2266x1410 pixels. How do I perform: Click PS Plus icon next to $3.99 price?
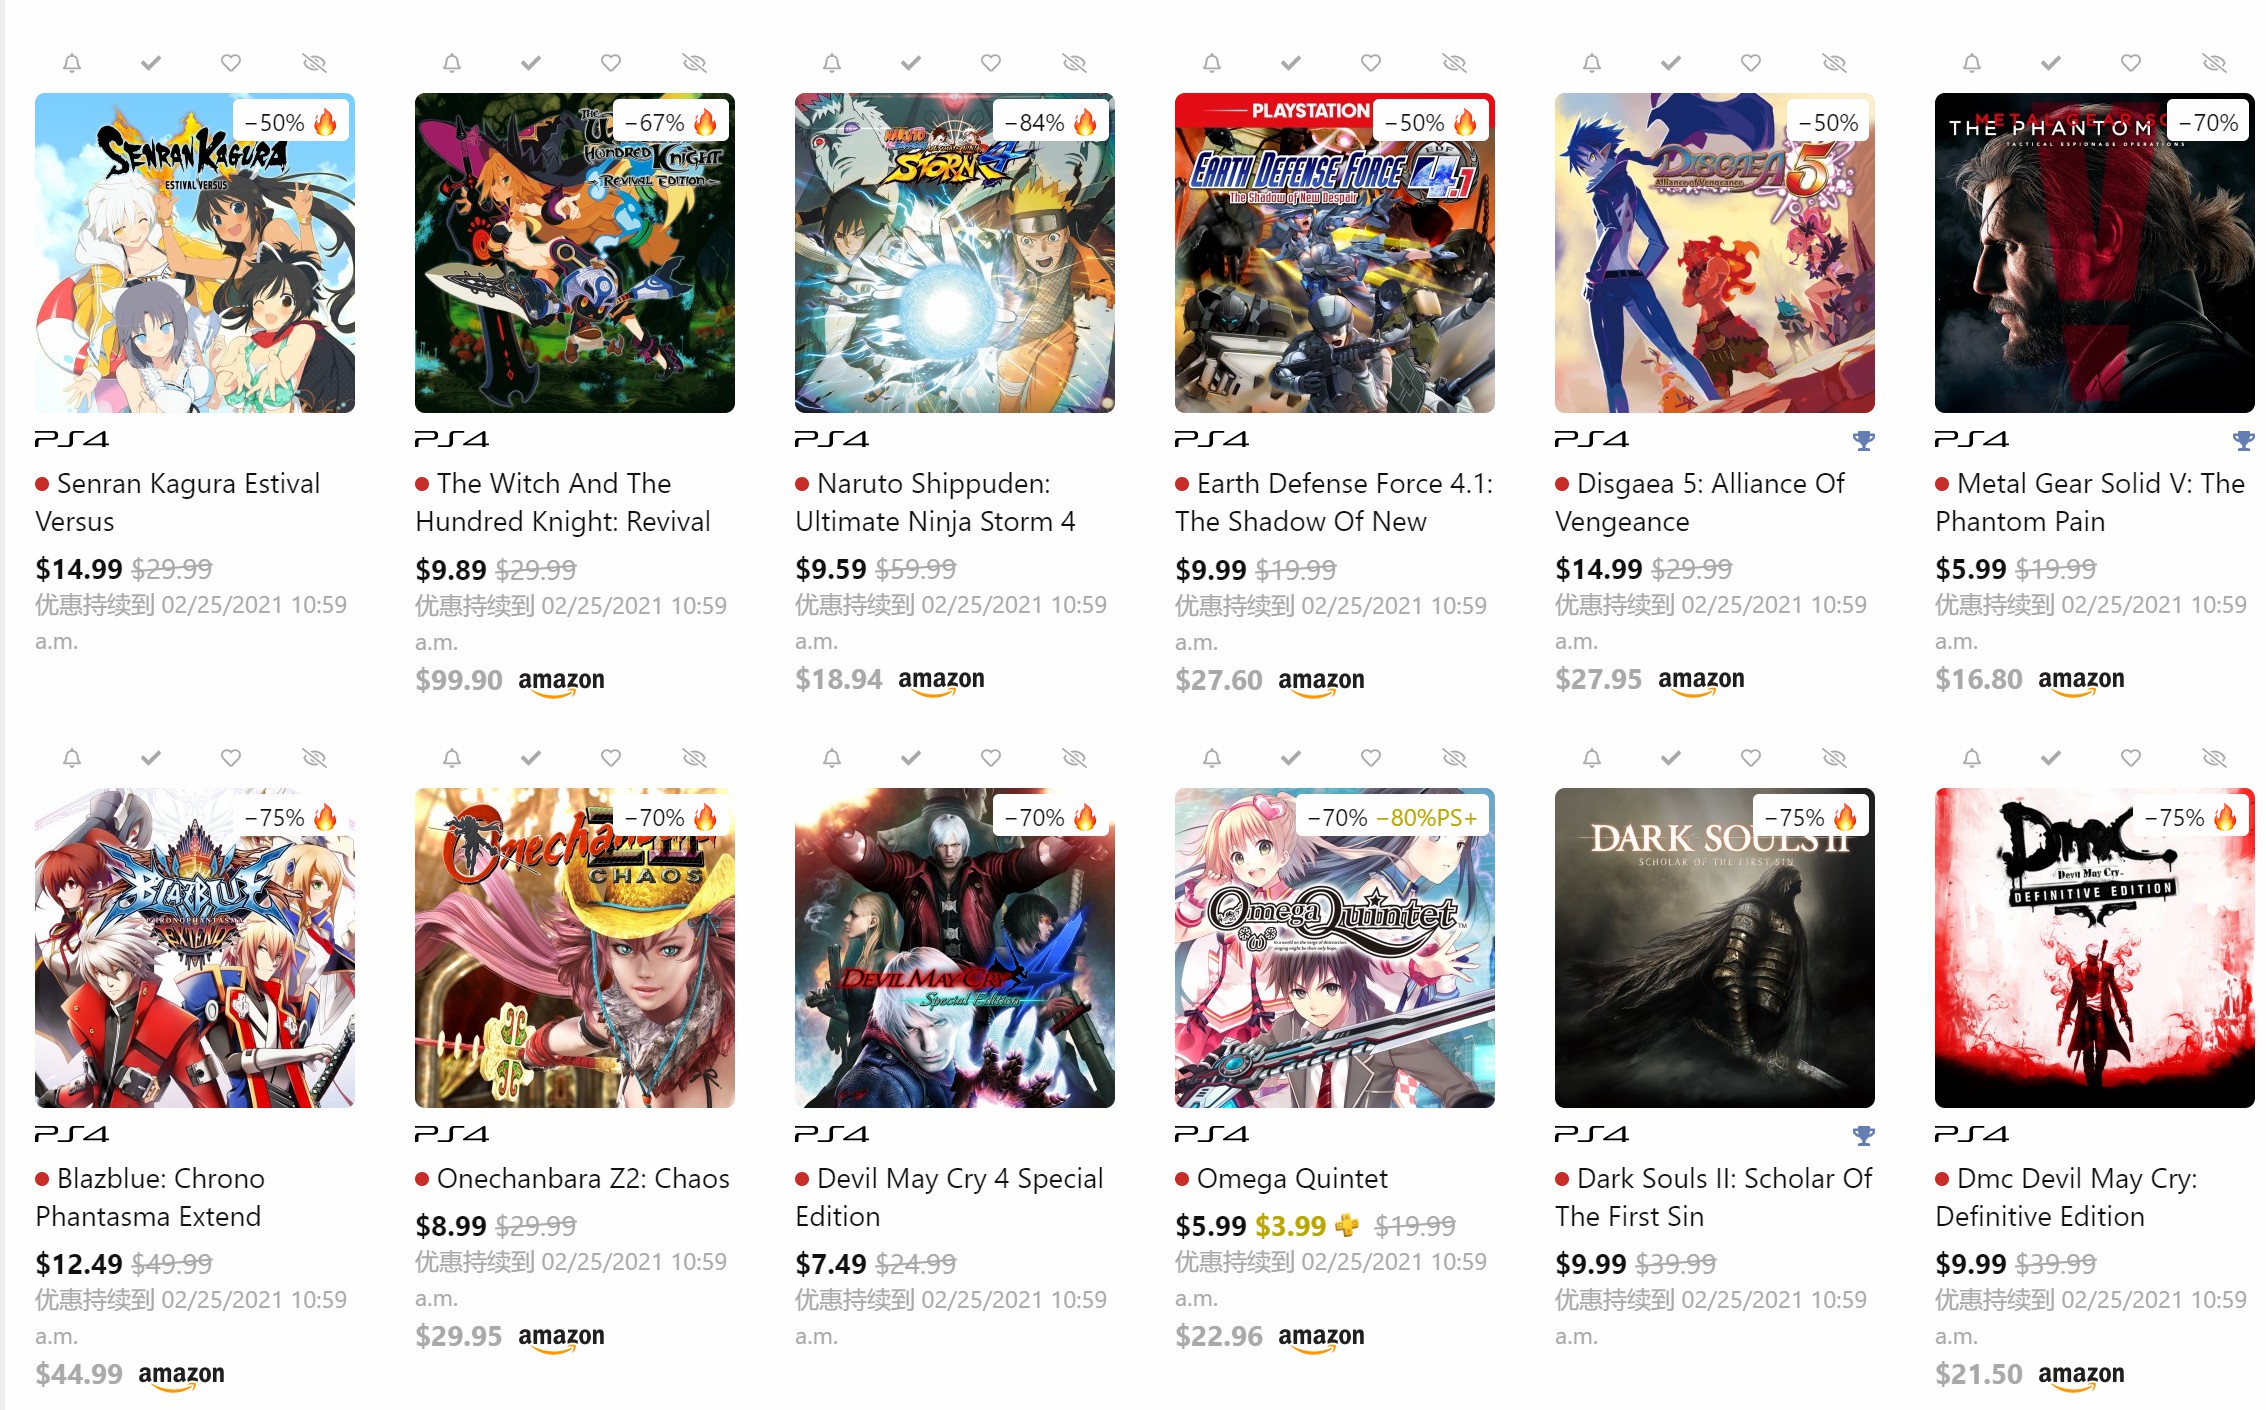(1348, 1225)
